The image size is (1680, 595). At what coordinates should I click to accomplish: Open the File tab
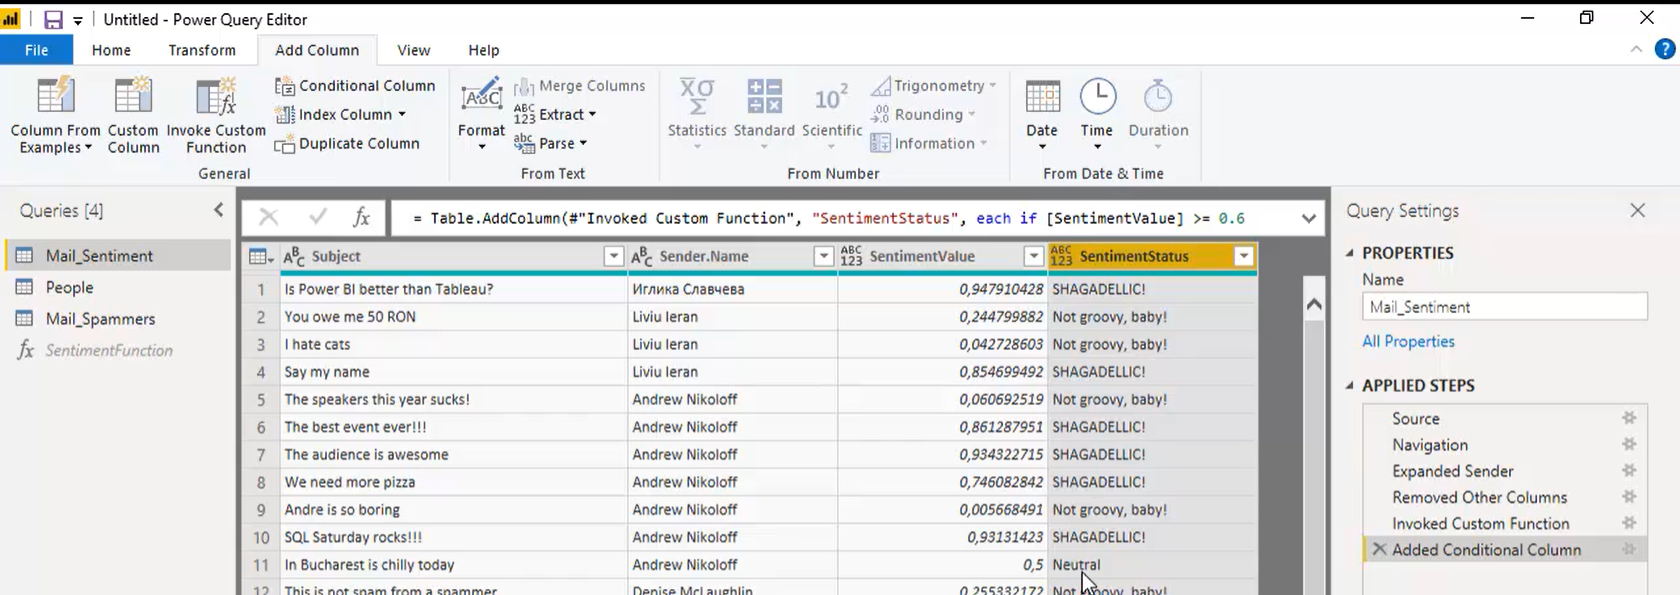coord(37,50)
